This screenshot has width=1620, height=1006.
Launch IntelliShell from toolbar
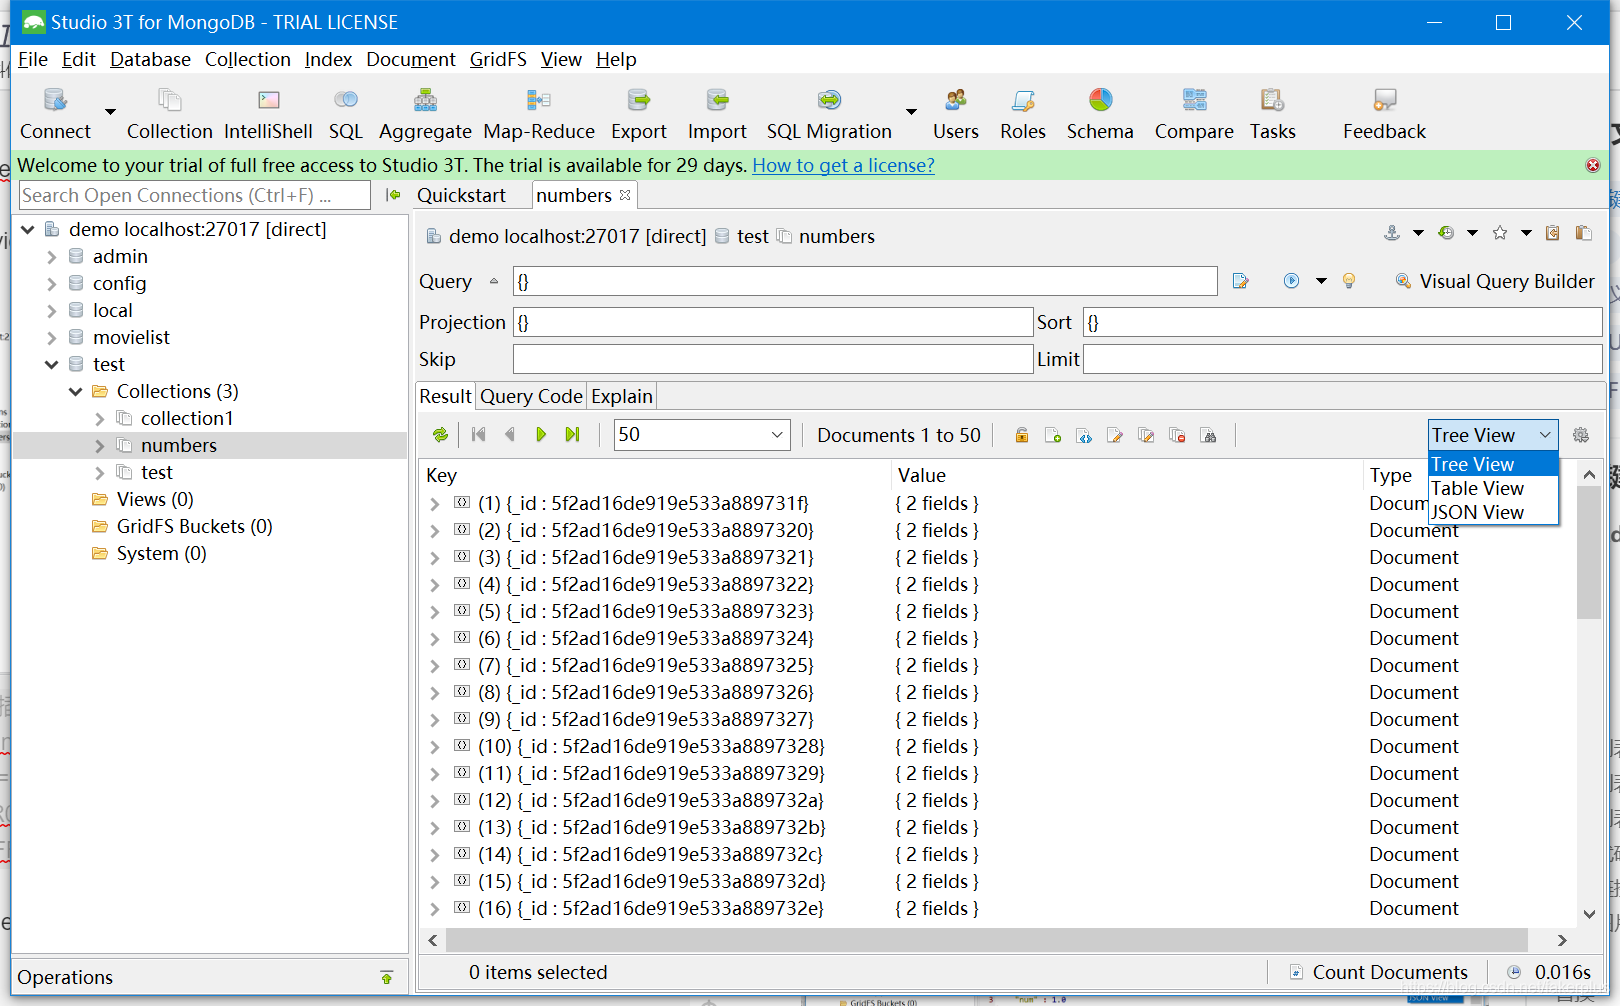tap(268, 114)
